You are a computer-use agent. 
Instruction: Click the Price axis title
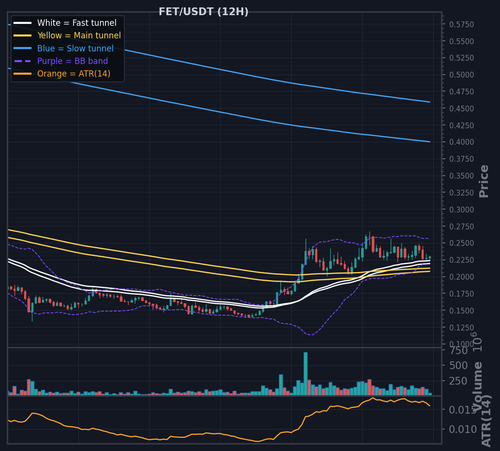click(484, 181)
